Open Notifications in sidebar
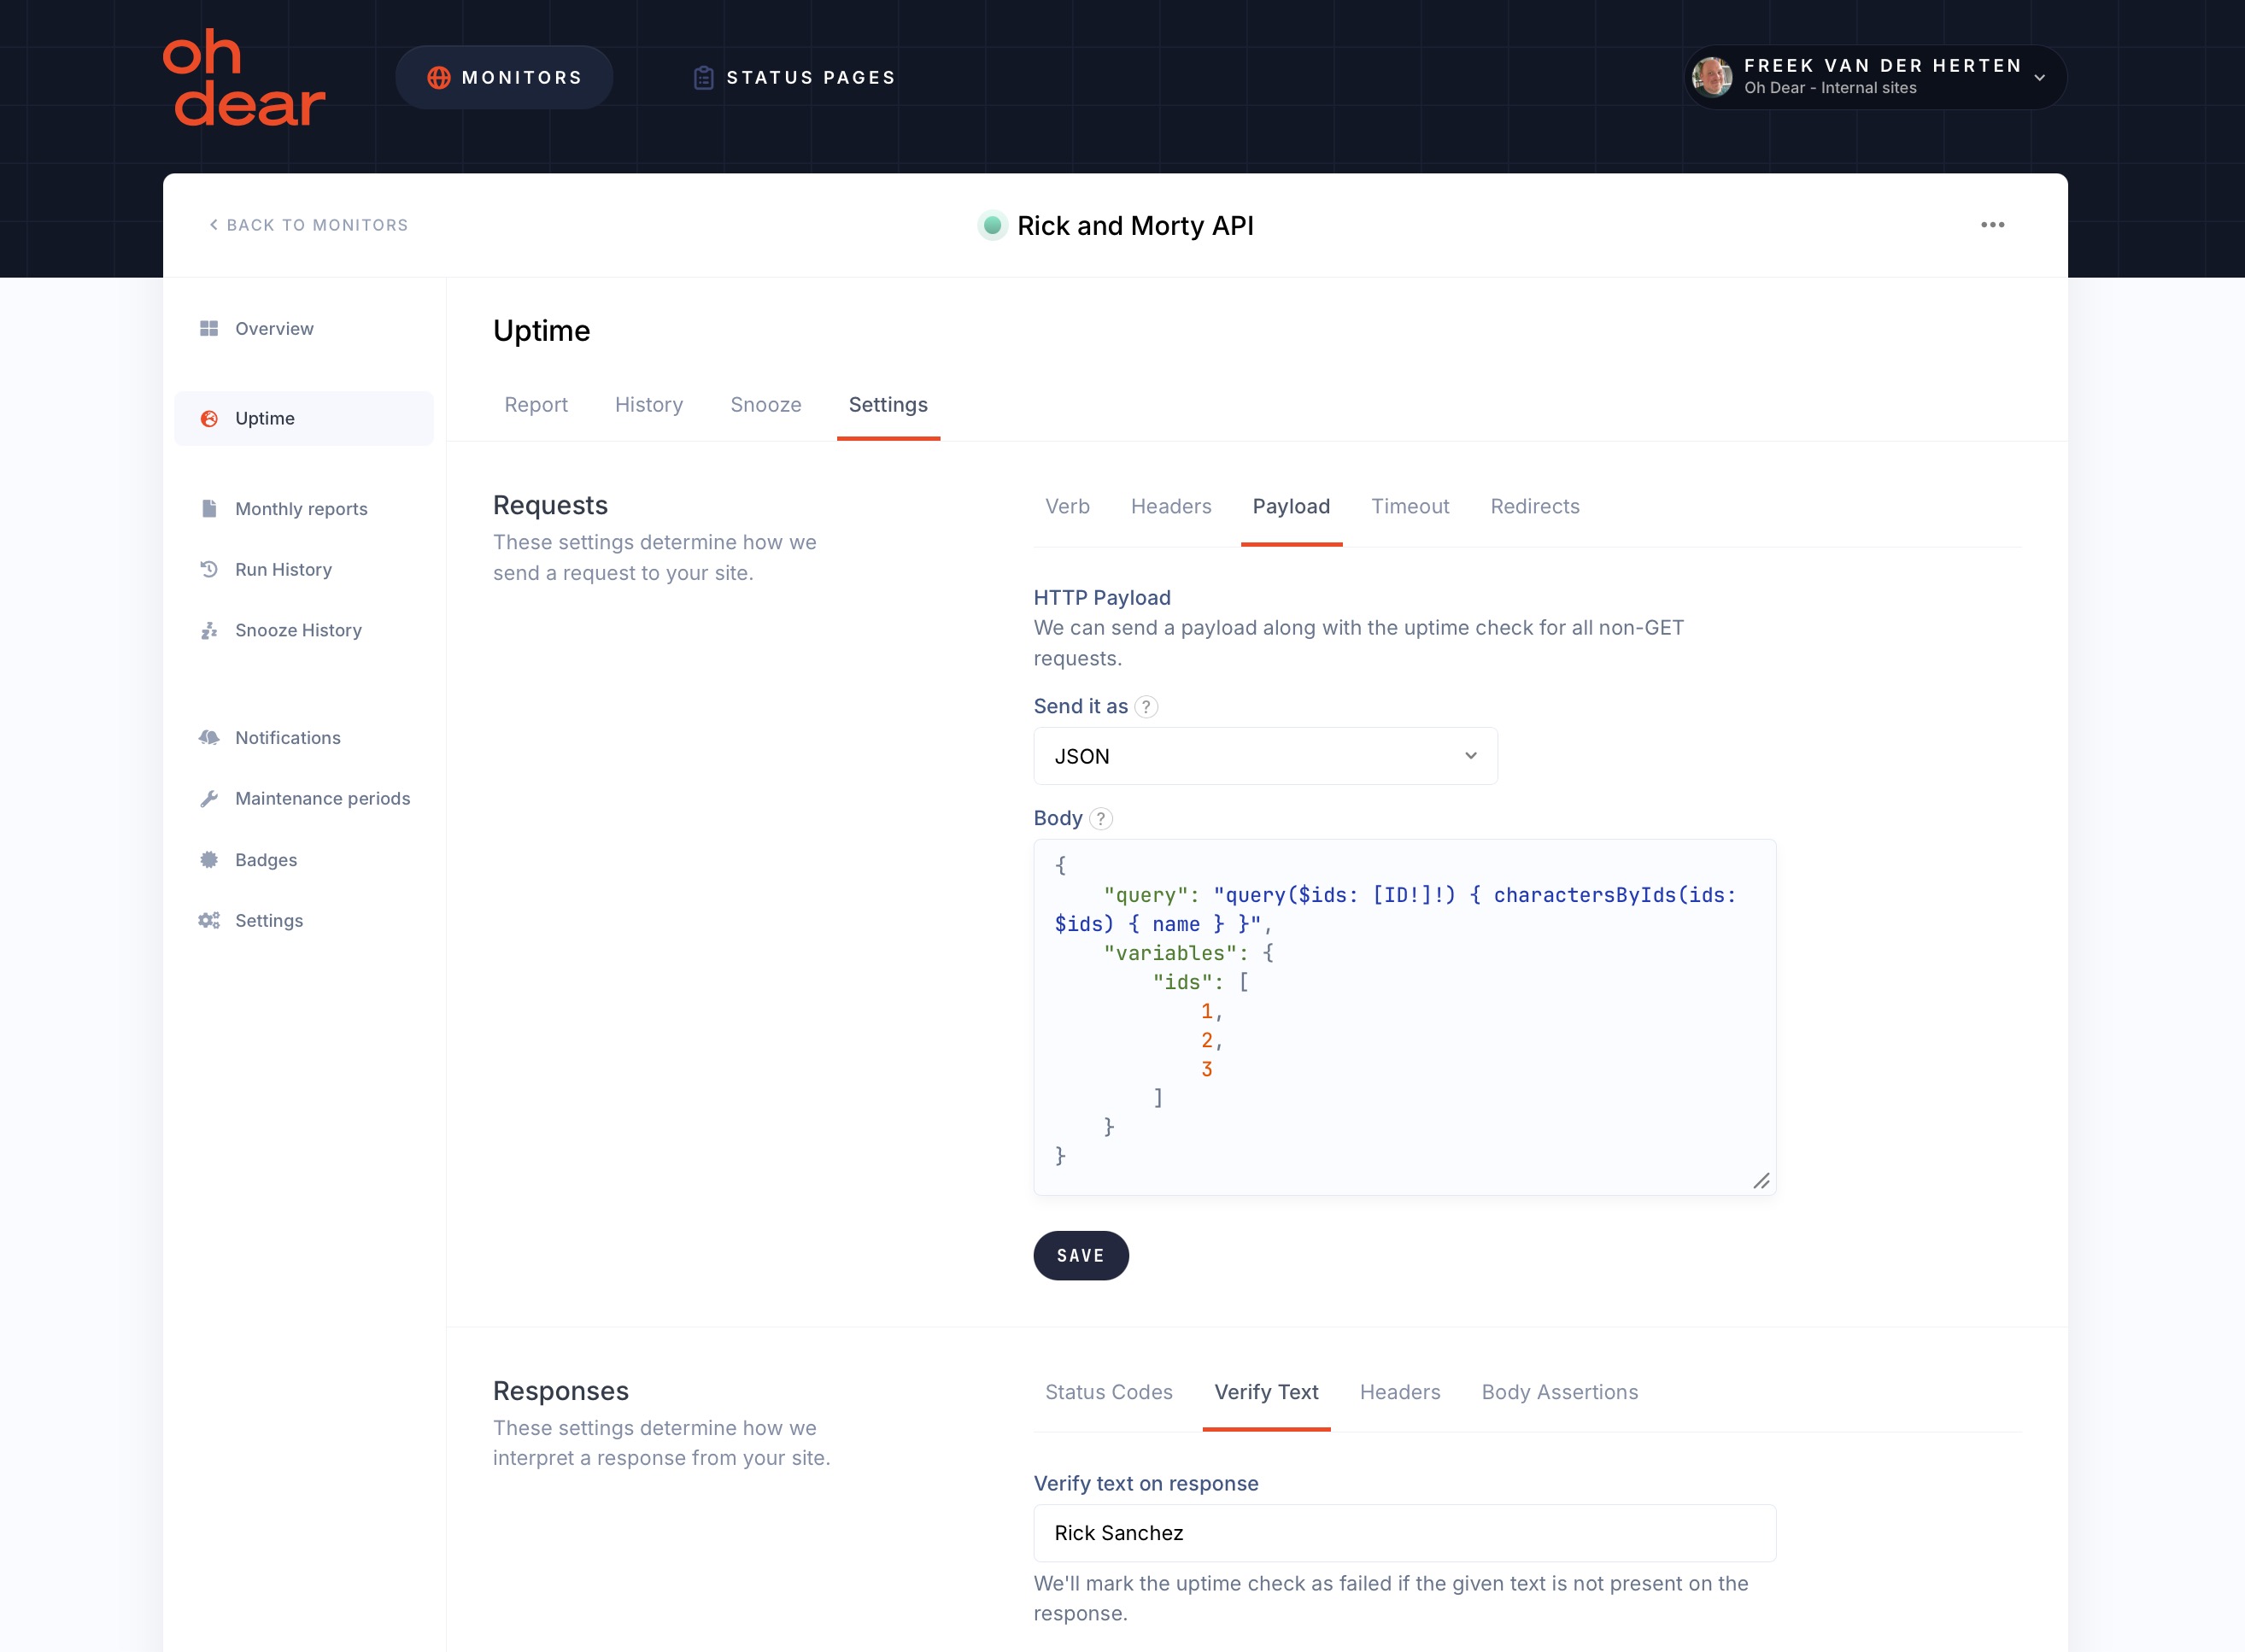The height and width of the screenshot is (1652, 2245). pyautogui.click(x=304, y=738)
